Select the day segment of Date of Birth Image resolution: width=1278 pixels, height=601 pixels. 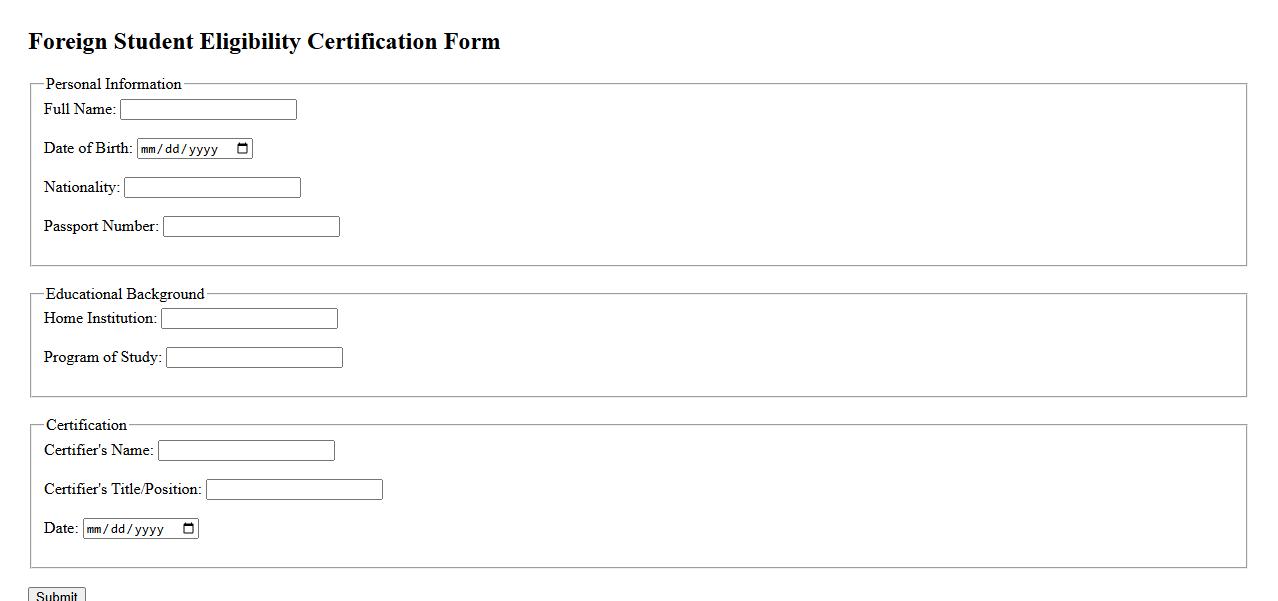coord(173,149)
